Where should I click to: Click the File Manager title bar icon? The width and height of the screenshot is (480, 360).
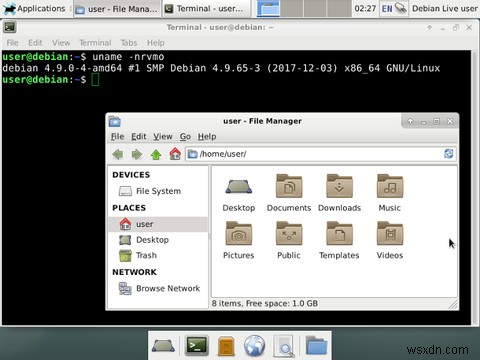tap(115, 121)
